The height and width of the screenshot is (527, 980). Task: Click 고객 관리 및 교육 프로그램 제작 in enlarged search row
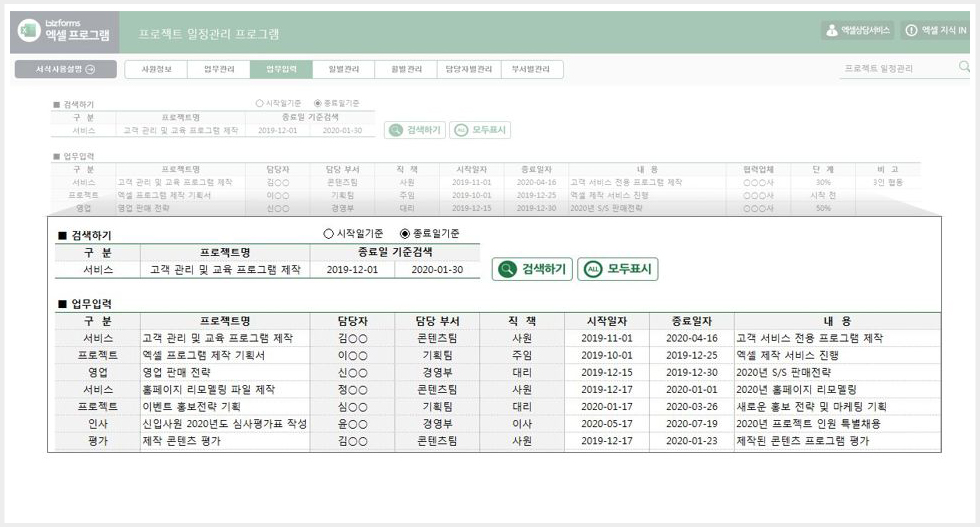tap(225, 269)
